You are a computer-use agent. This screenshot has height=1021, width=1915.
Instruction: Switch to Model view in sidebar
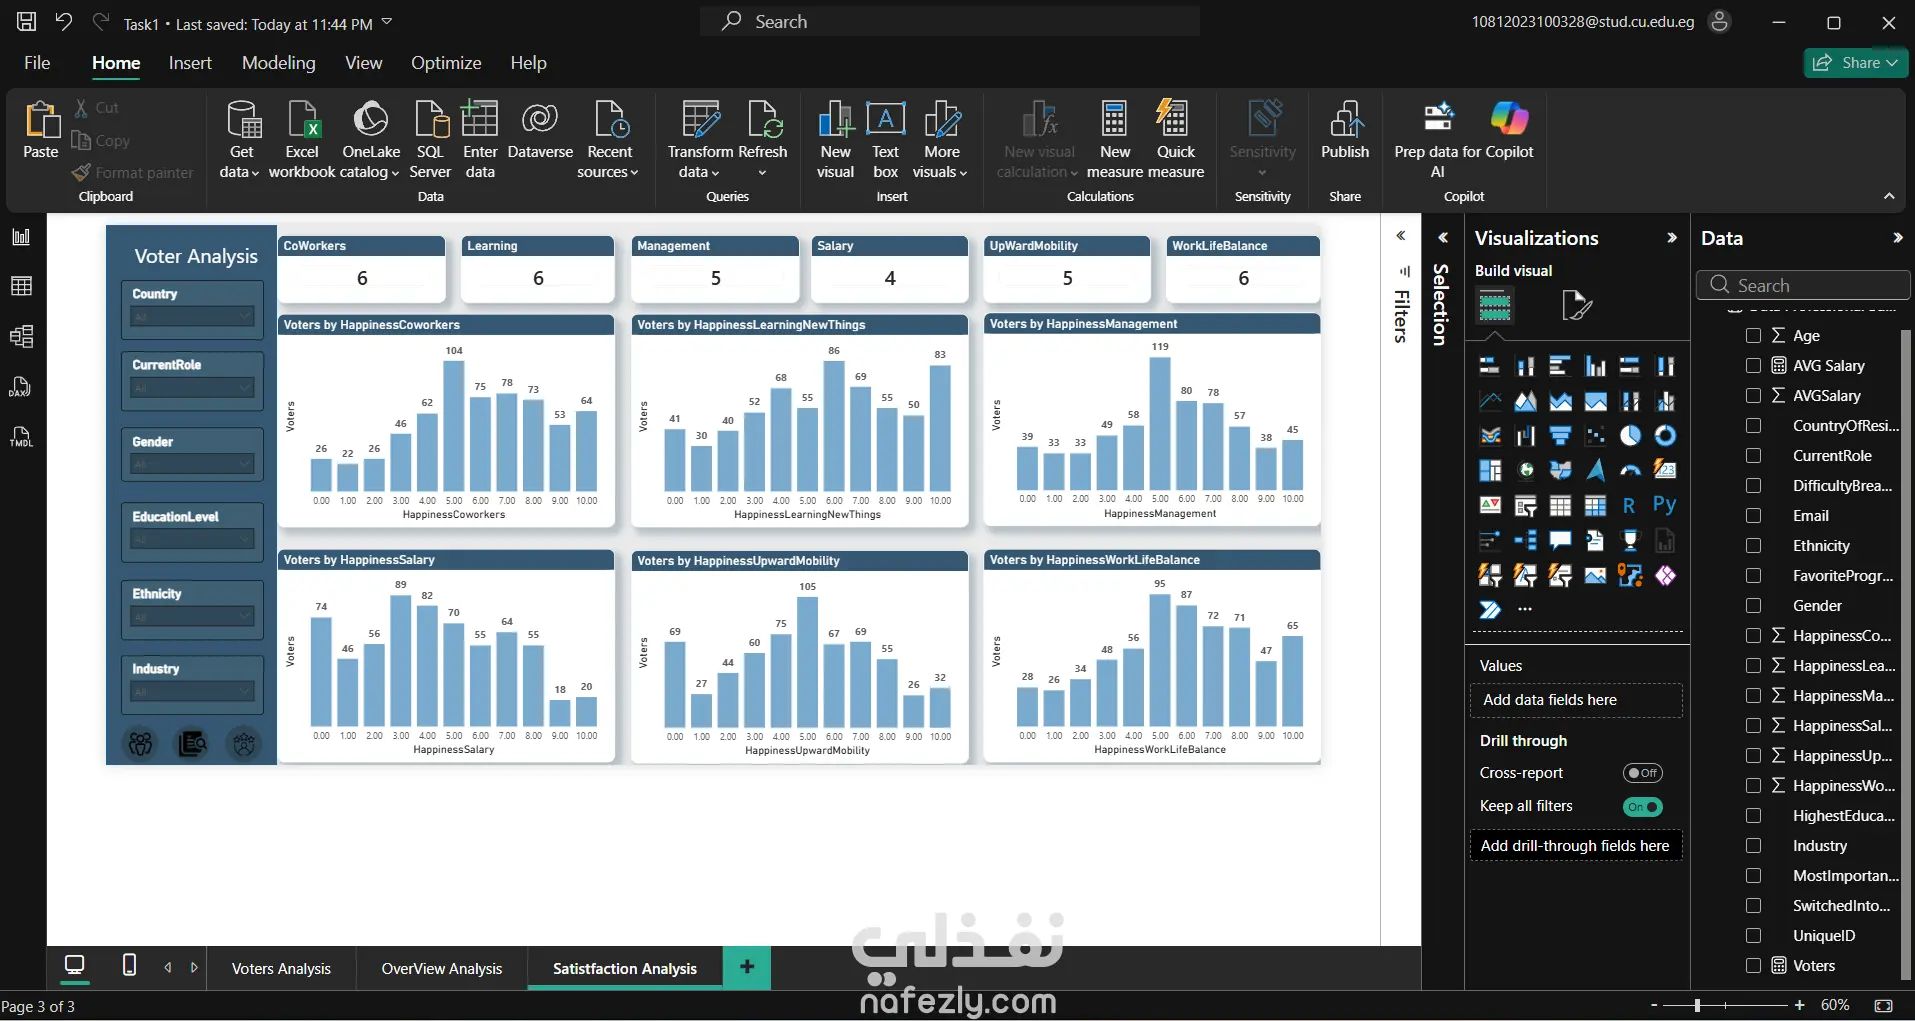21,336
